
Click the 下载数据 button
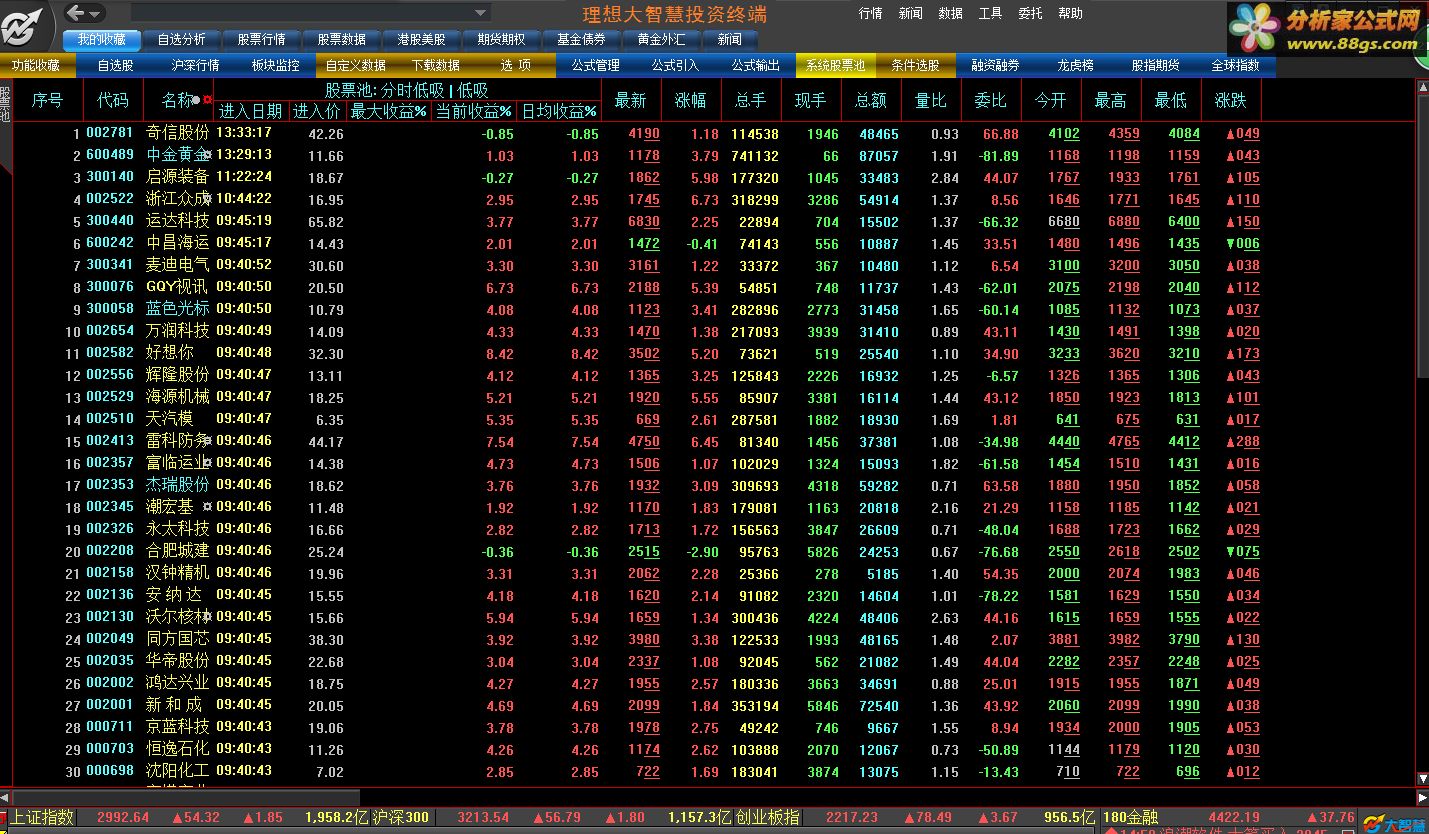pyautogui.click(x=436, y=65)
